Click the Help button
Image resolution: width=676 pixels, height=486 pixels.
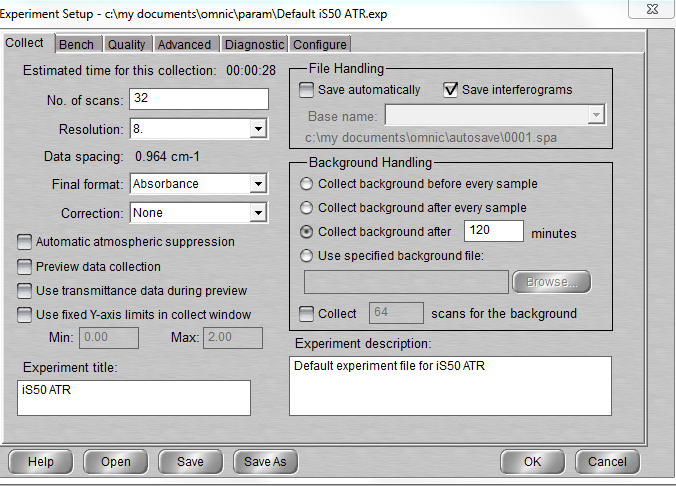tap(41, 462)
